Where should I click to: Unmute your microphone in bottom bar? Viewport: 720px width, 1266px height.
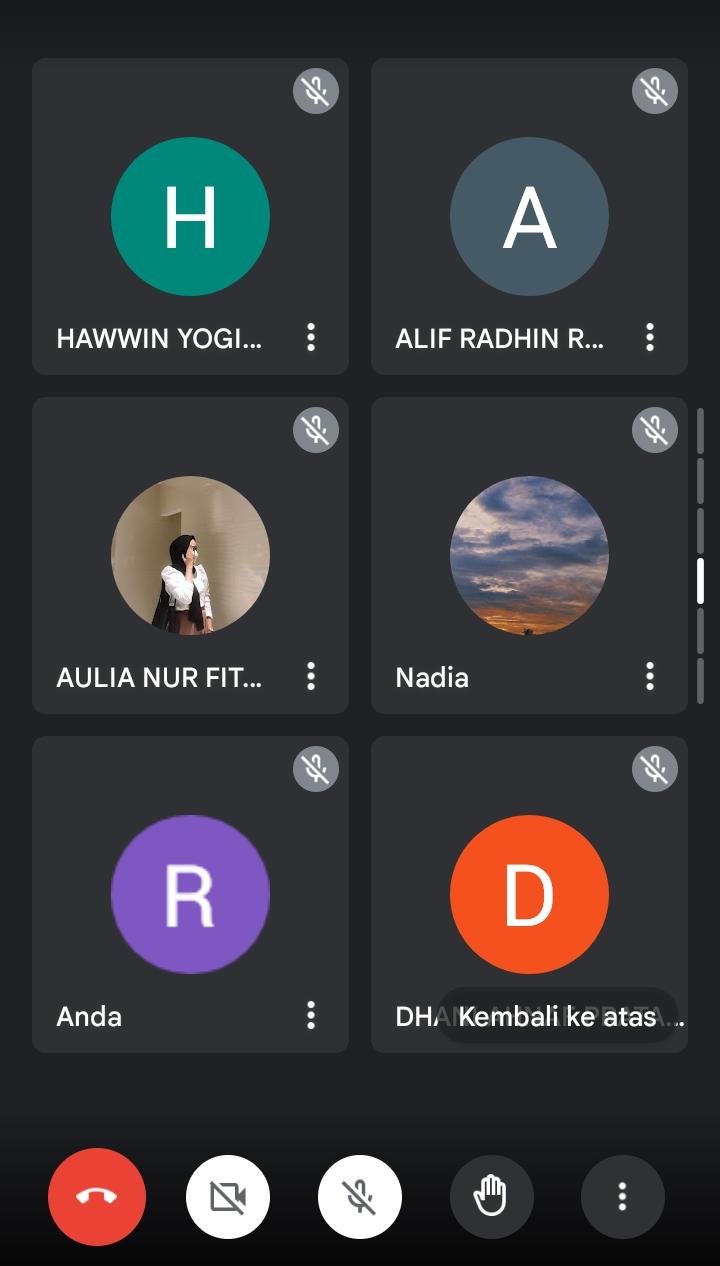pyautogui.click(x=360, y=1196)
